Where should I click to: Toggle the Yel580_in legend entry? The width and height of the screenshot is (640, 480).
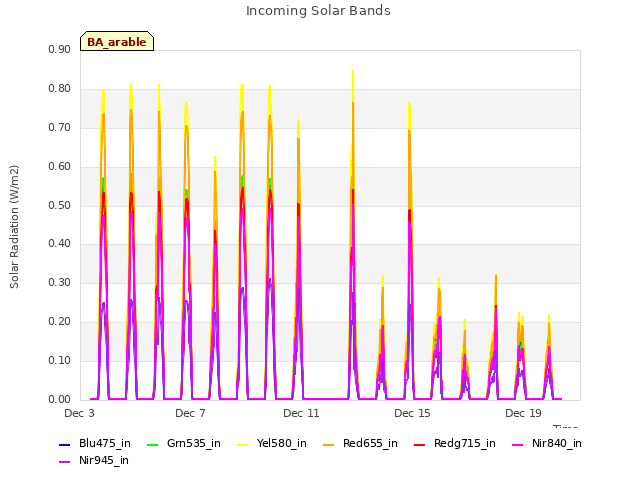tap(272, 444)
